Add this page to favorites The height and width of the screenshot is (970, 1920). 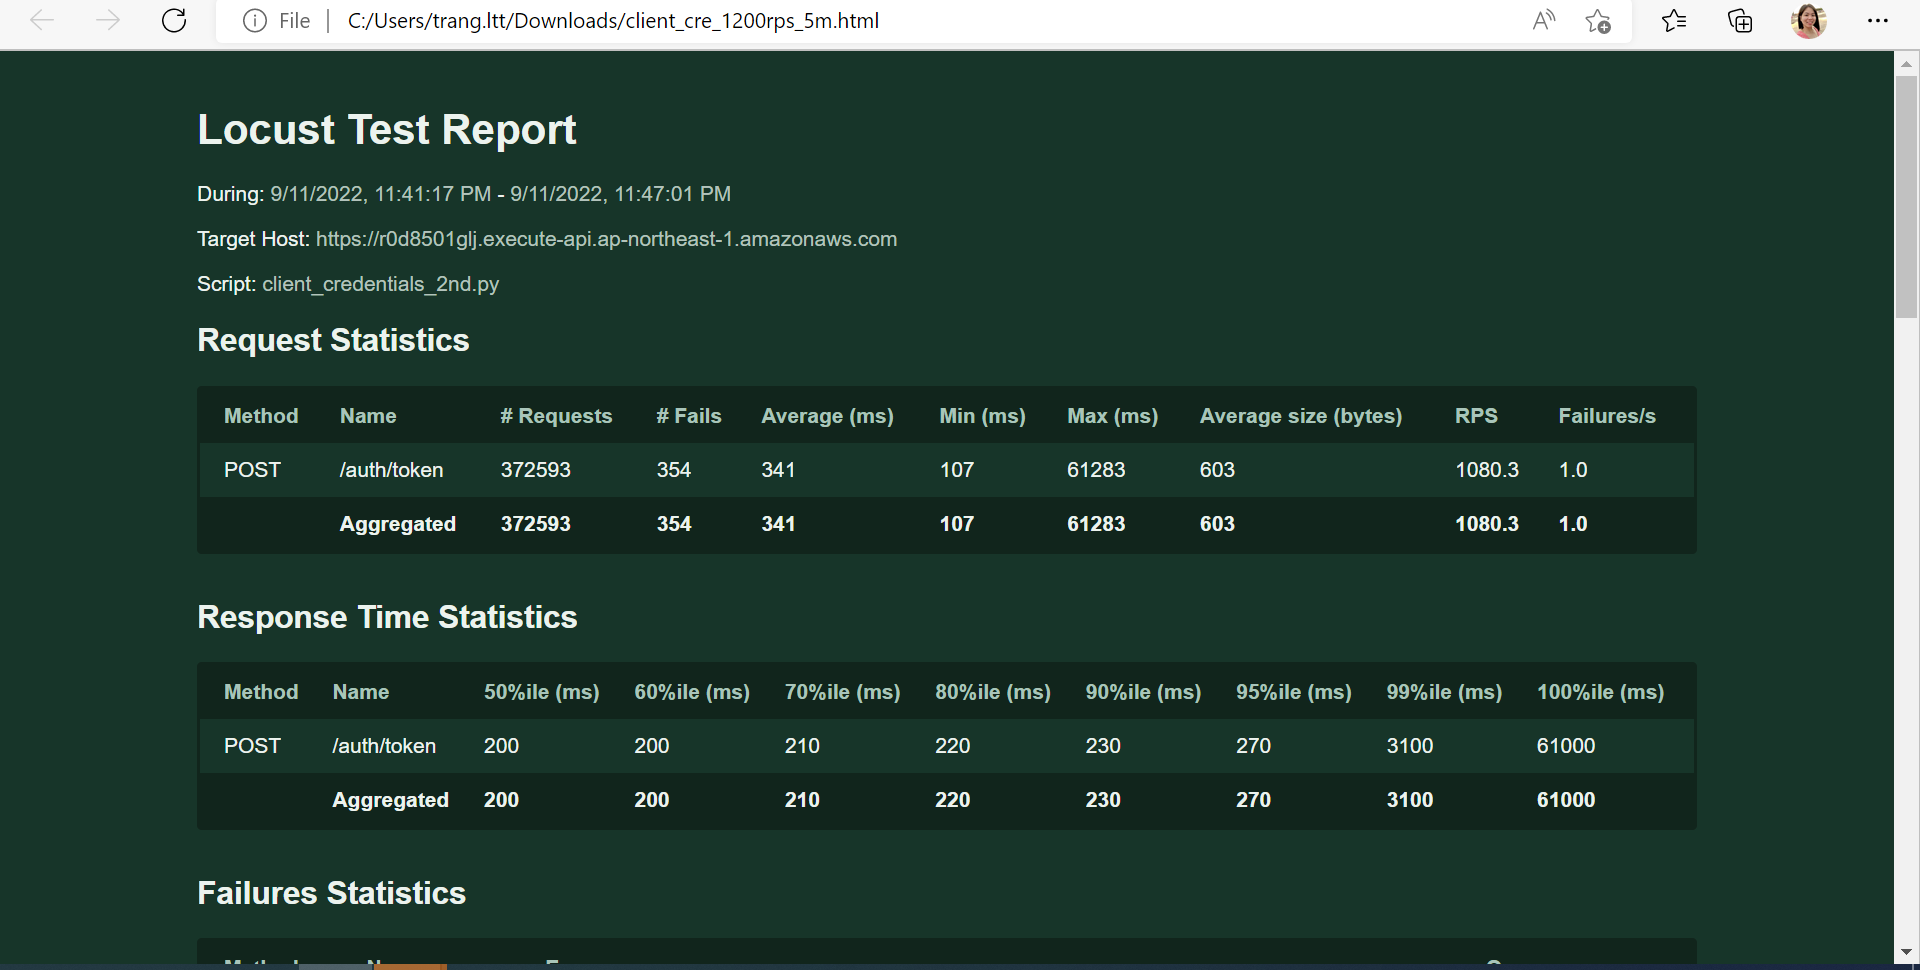[x=1598, y=21]
